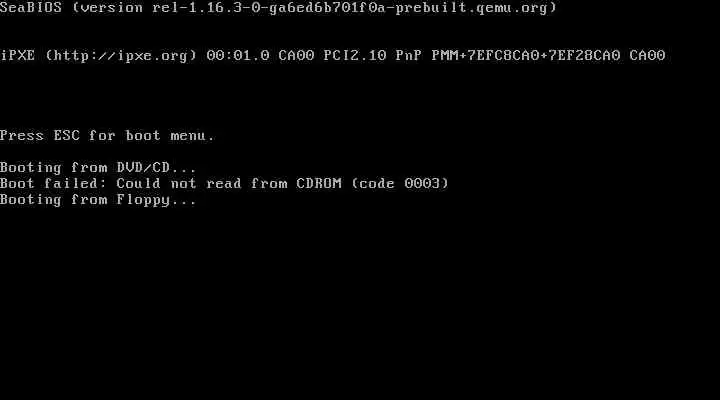This screenshot has width=720, height=400.
Task: Click the final CA00 ending the iPXE line
Action: coord(647,56)
